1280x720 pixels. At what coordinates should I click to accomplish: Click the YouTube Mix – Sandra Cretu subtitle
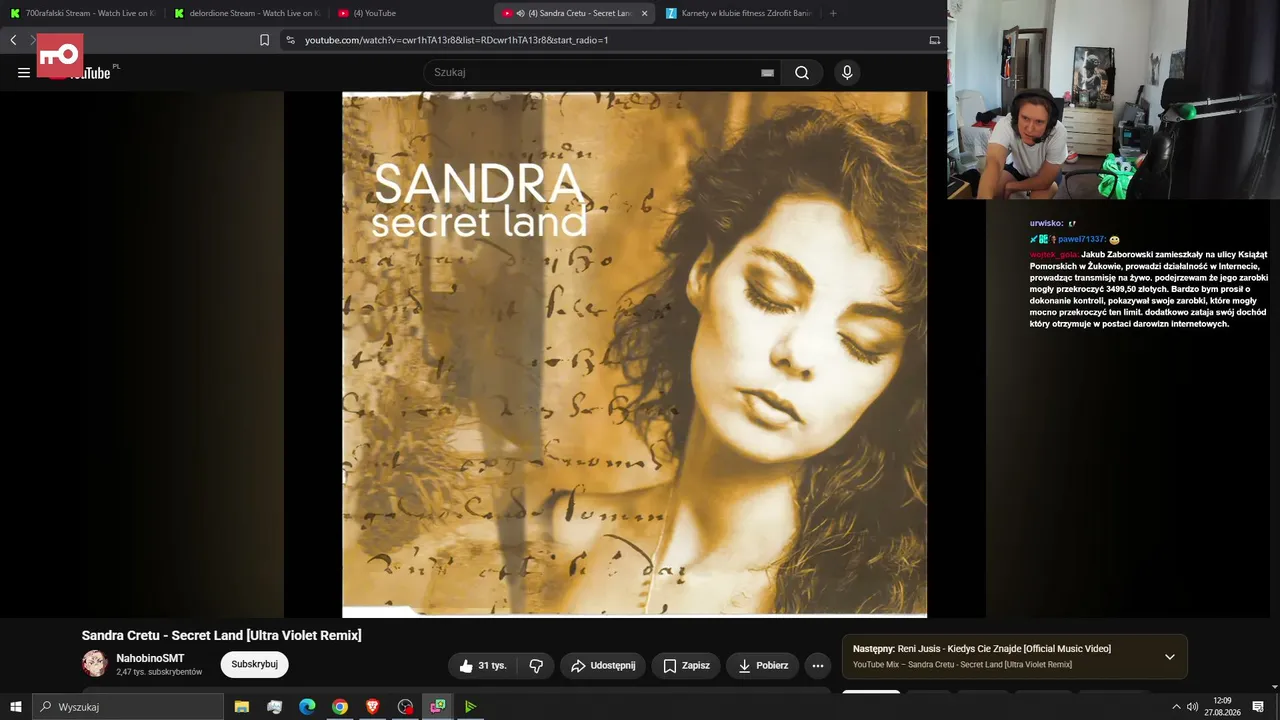click(x=962, y=665)
